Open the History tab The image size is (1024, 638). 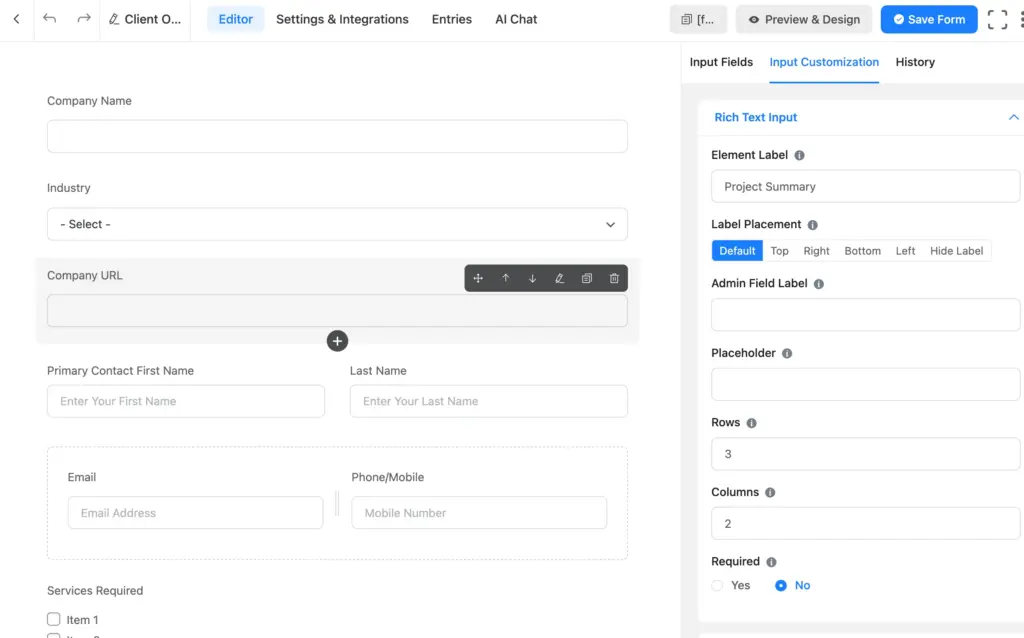point(915,62)
